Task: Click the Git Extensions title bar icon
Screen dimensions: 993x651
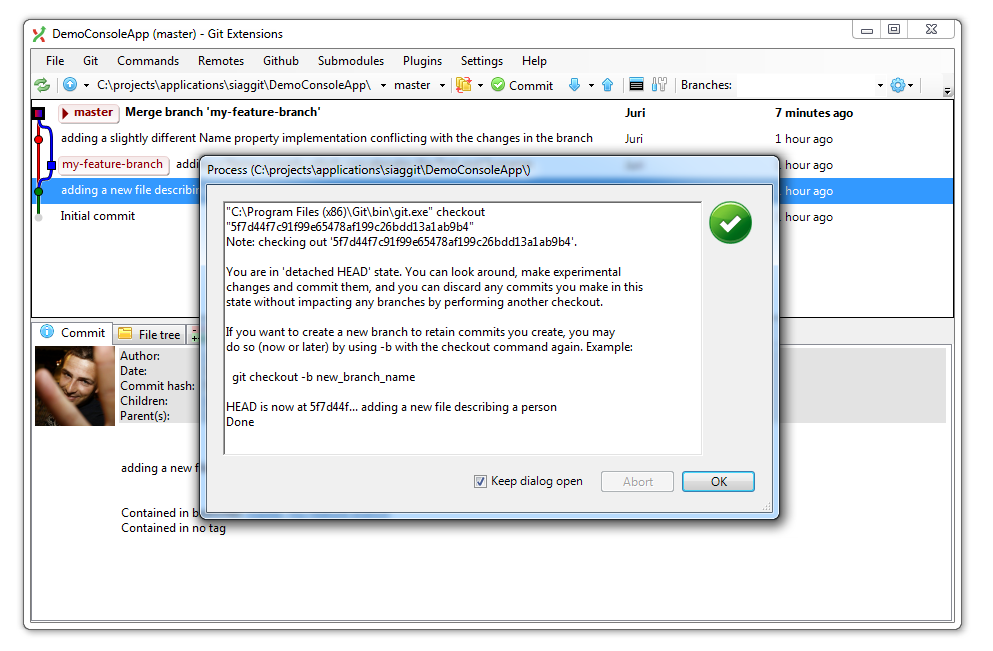Action: pyautogui.click(x=39, y=34)
